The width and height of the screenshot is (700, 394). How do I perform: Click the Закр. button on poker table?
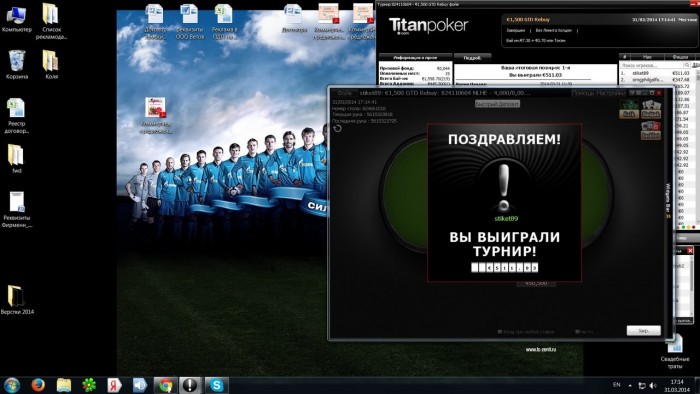point(643,330)
